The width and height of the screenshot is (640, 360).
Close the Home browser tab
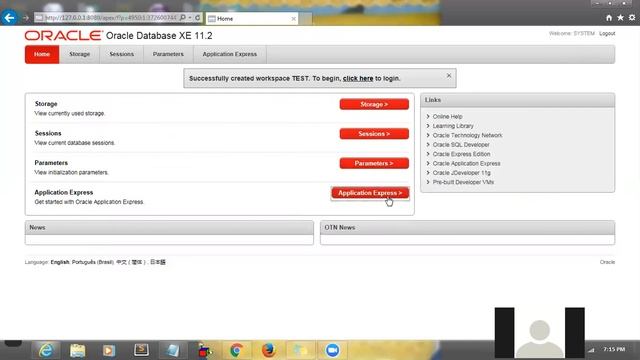pyautogui.click(x=293, y=19)
